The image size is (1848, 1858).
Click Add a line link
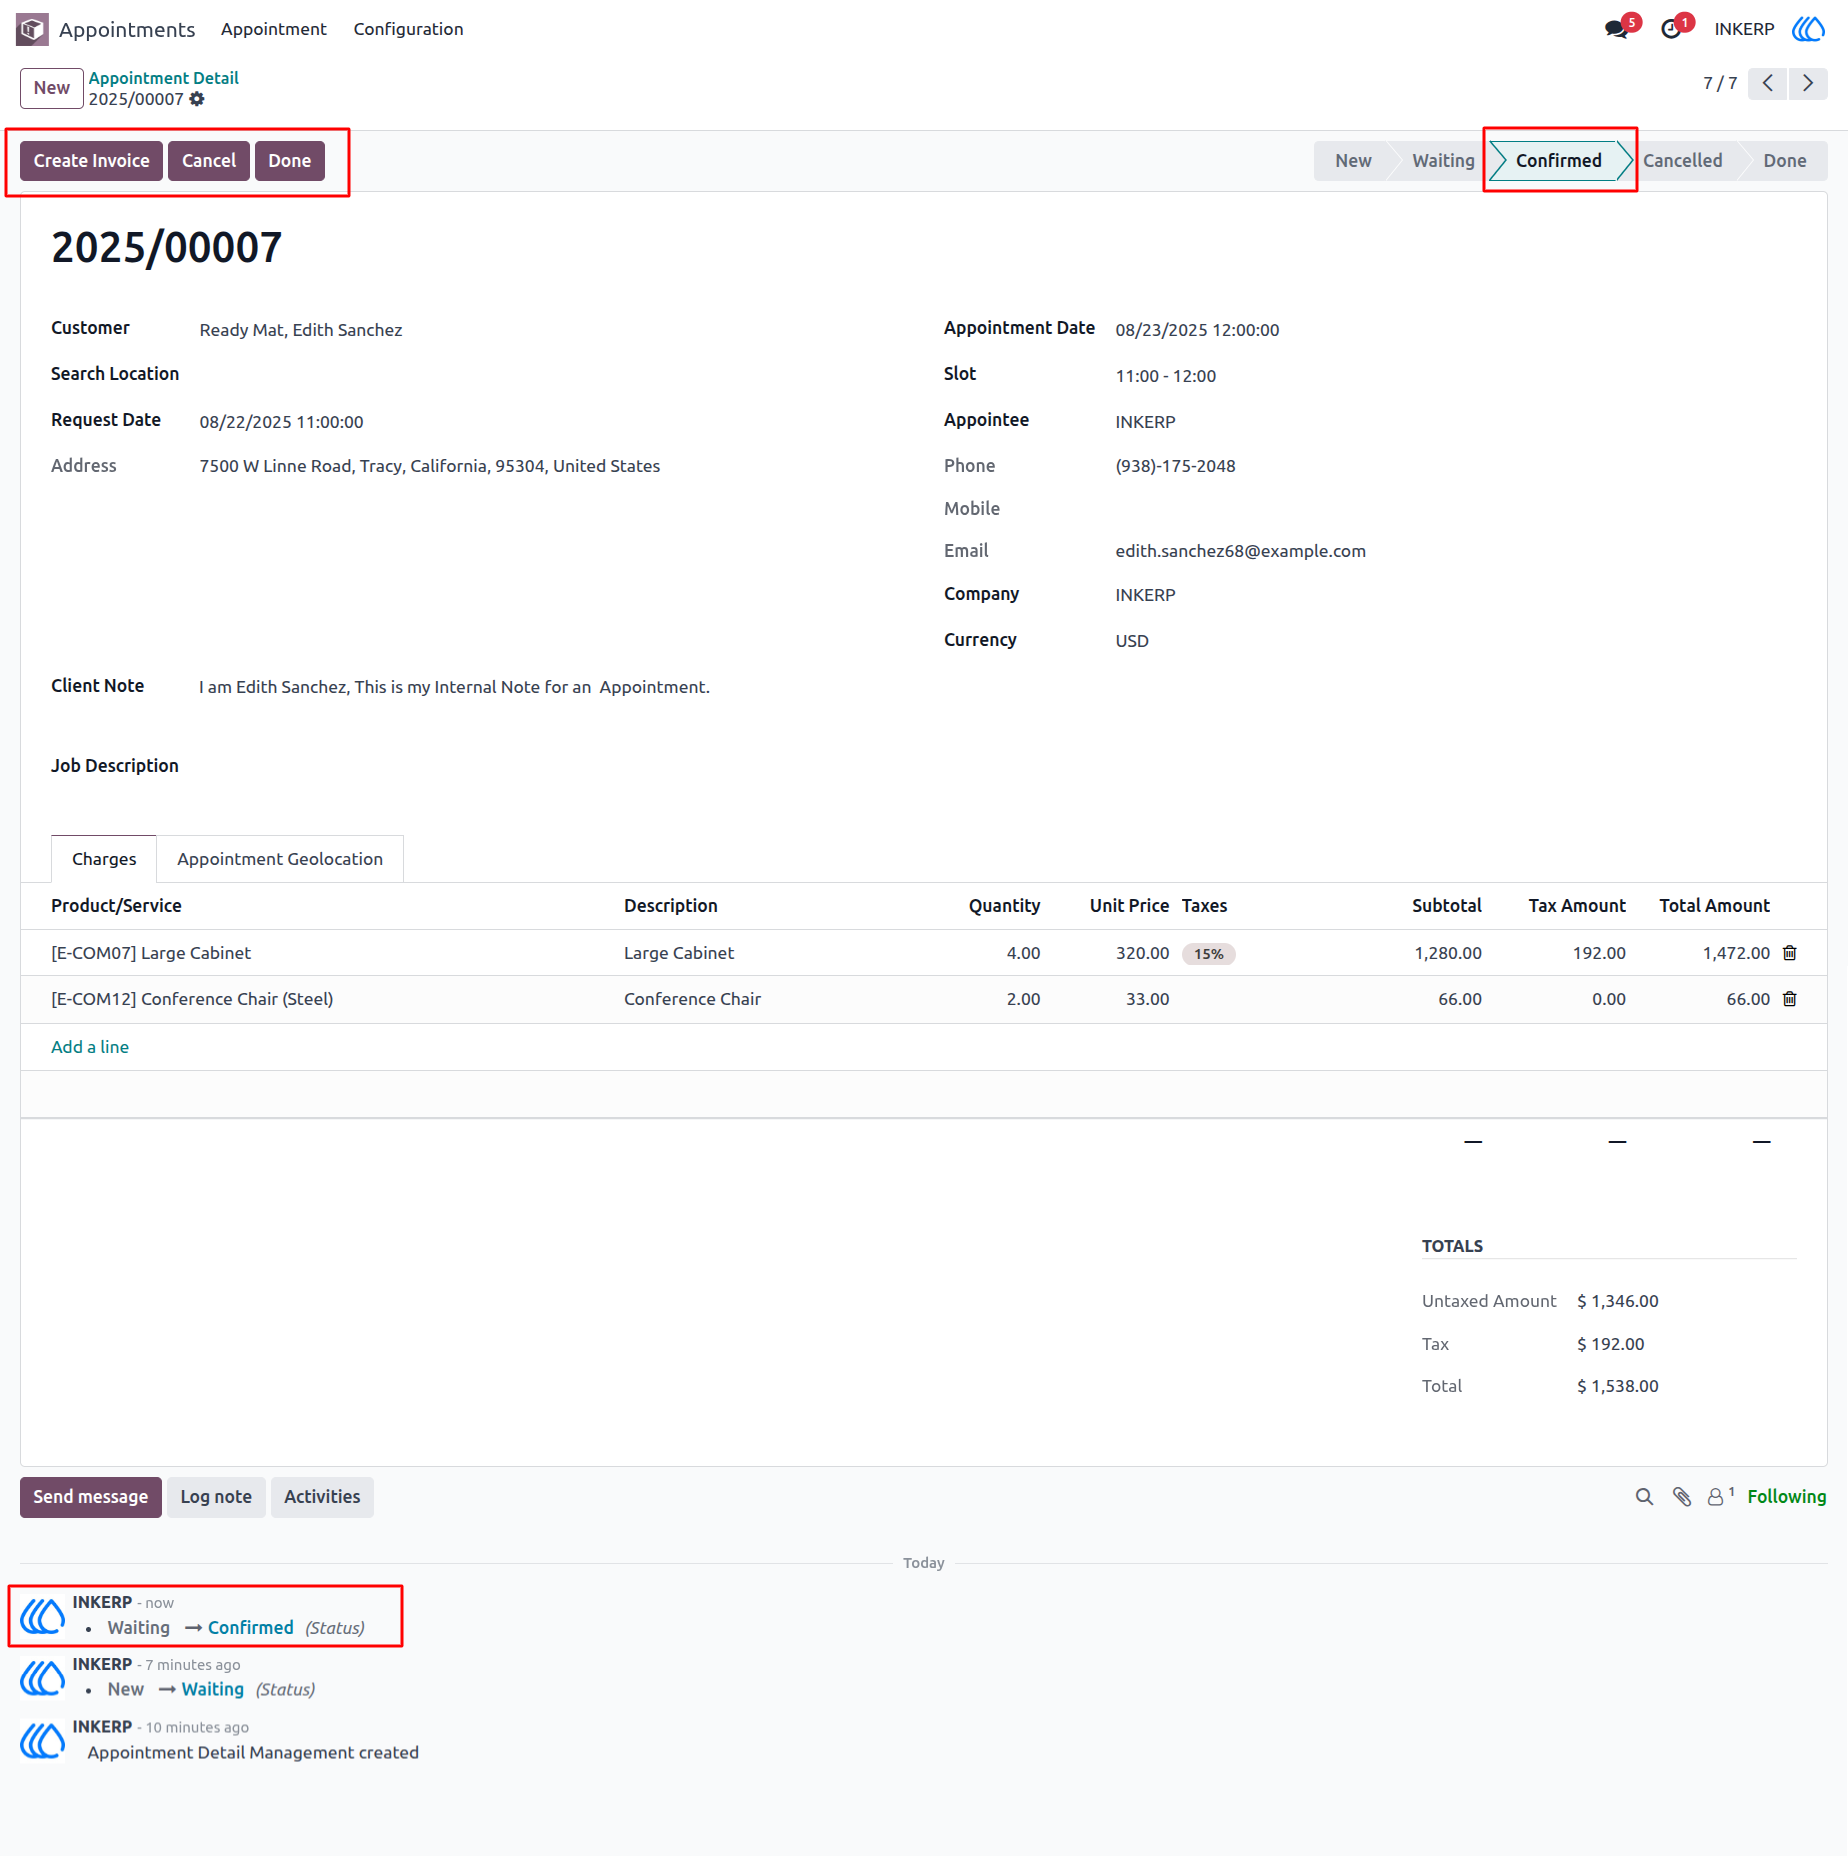90,1047
